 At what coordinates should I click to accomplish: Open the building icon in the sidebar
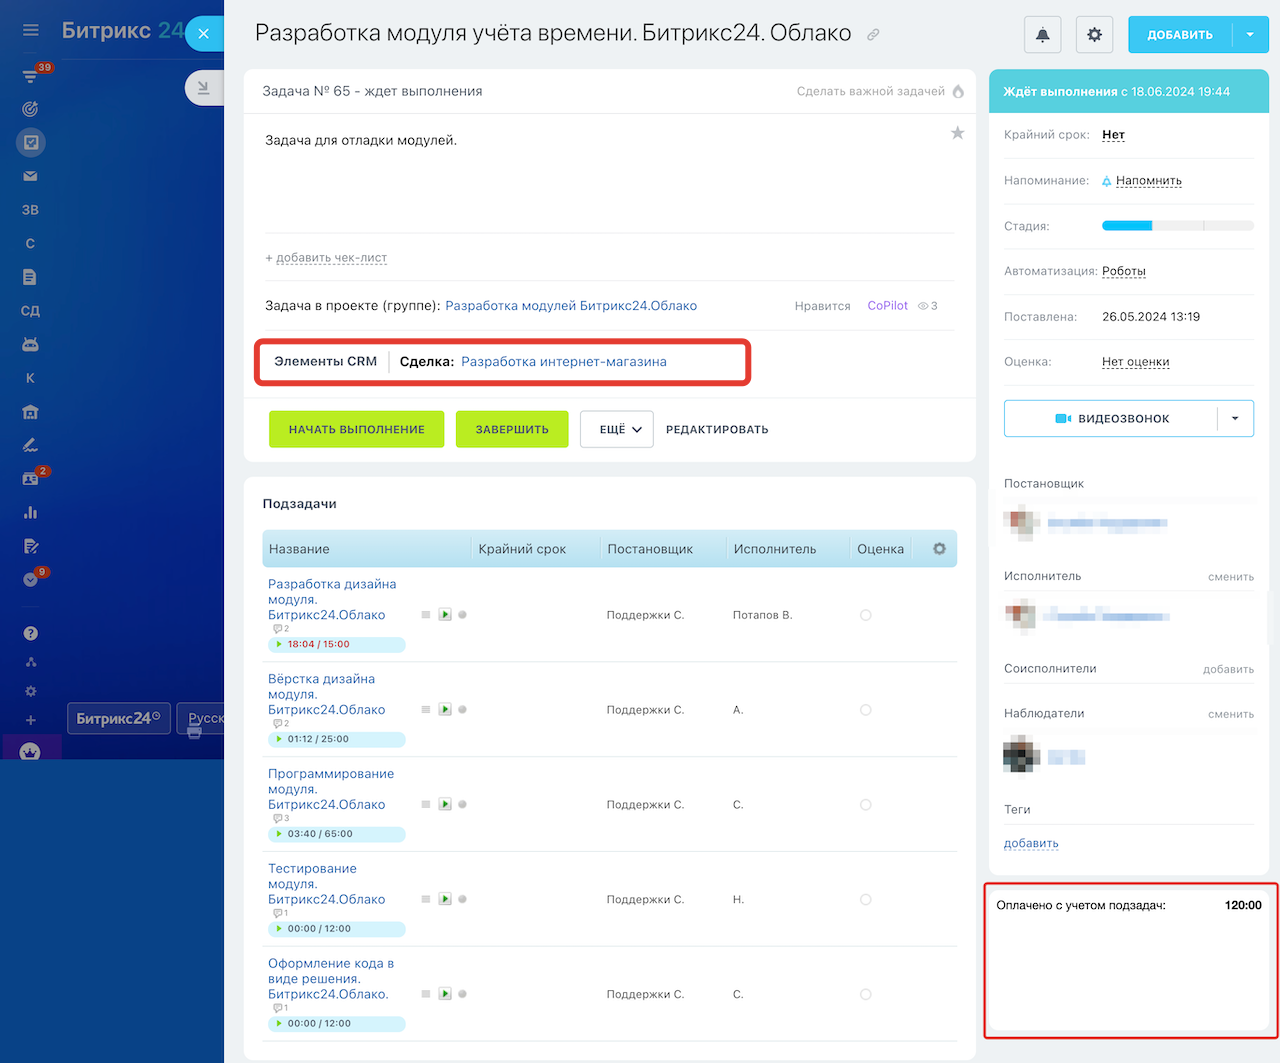click(x=30, y=412)
